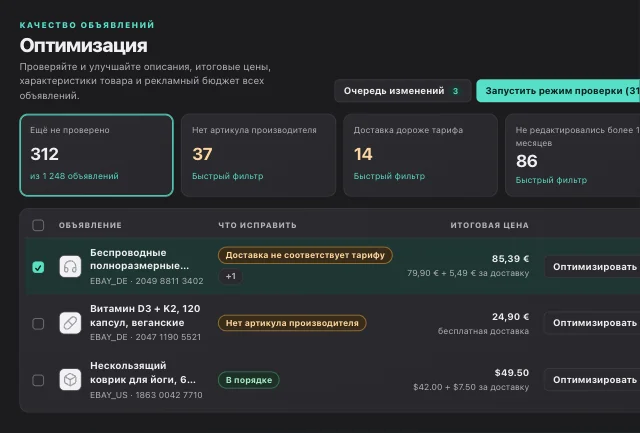The height and width of the screenshot is (433, 640).
Task: Click the Оптимизация page heading
Action: point(83,45)
